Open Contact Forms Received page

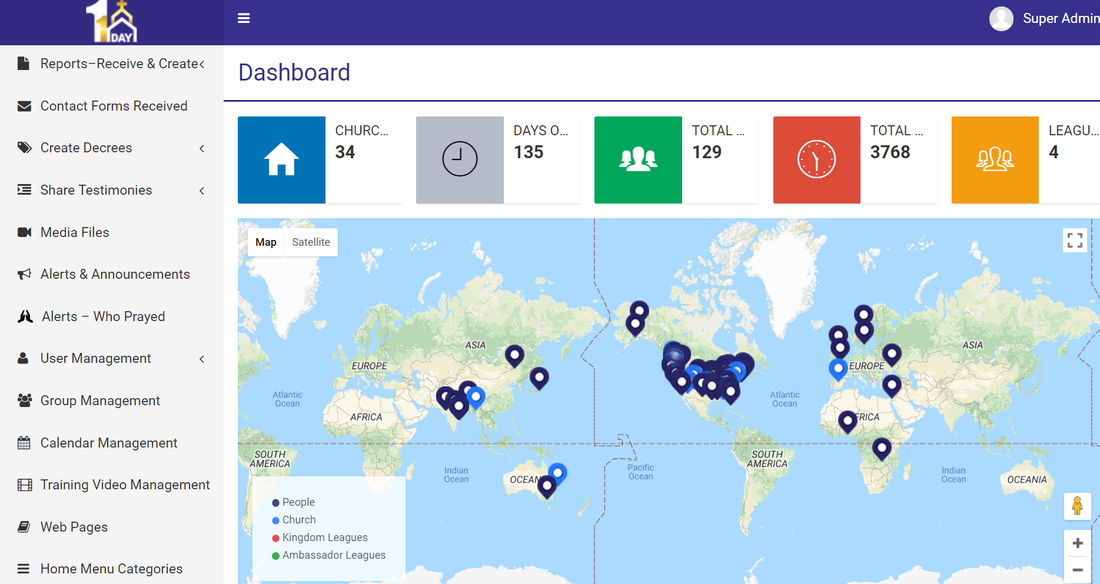click(114, 106)
